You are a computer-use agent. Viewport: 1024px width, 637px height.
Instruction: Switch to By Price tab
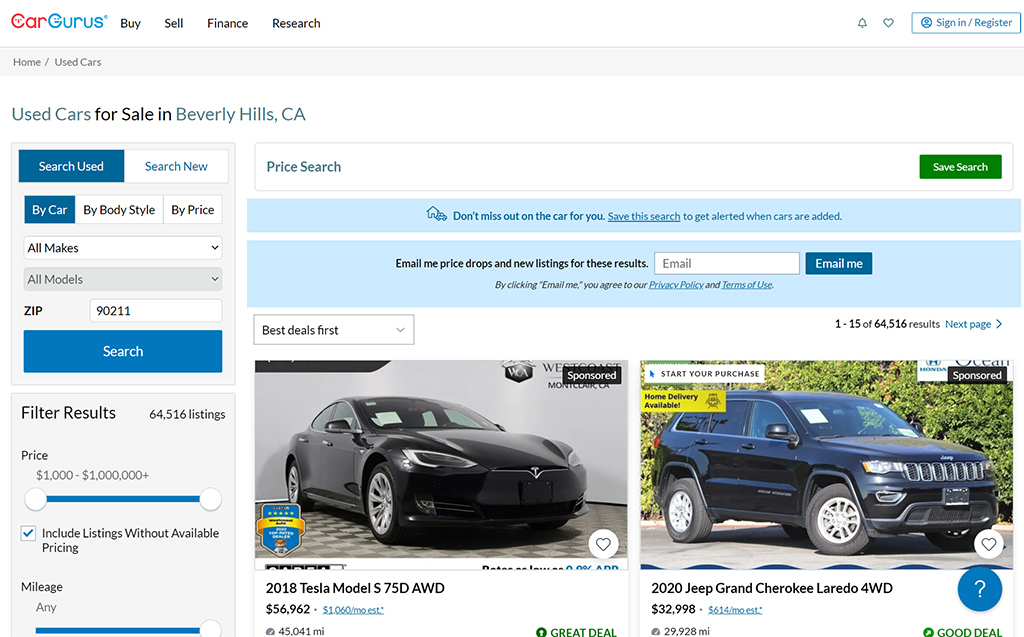193,210
